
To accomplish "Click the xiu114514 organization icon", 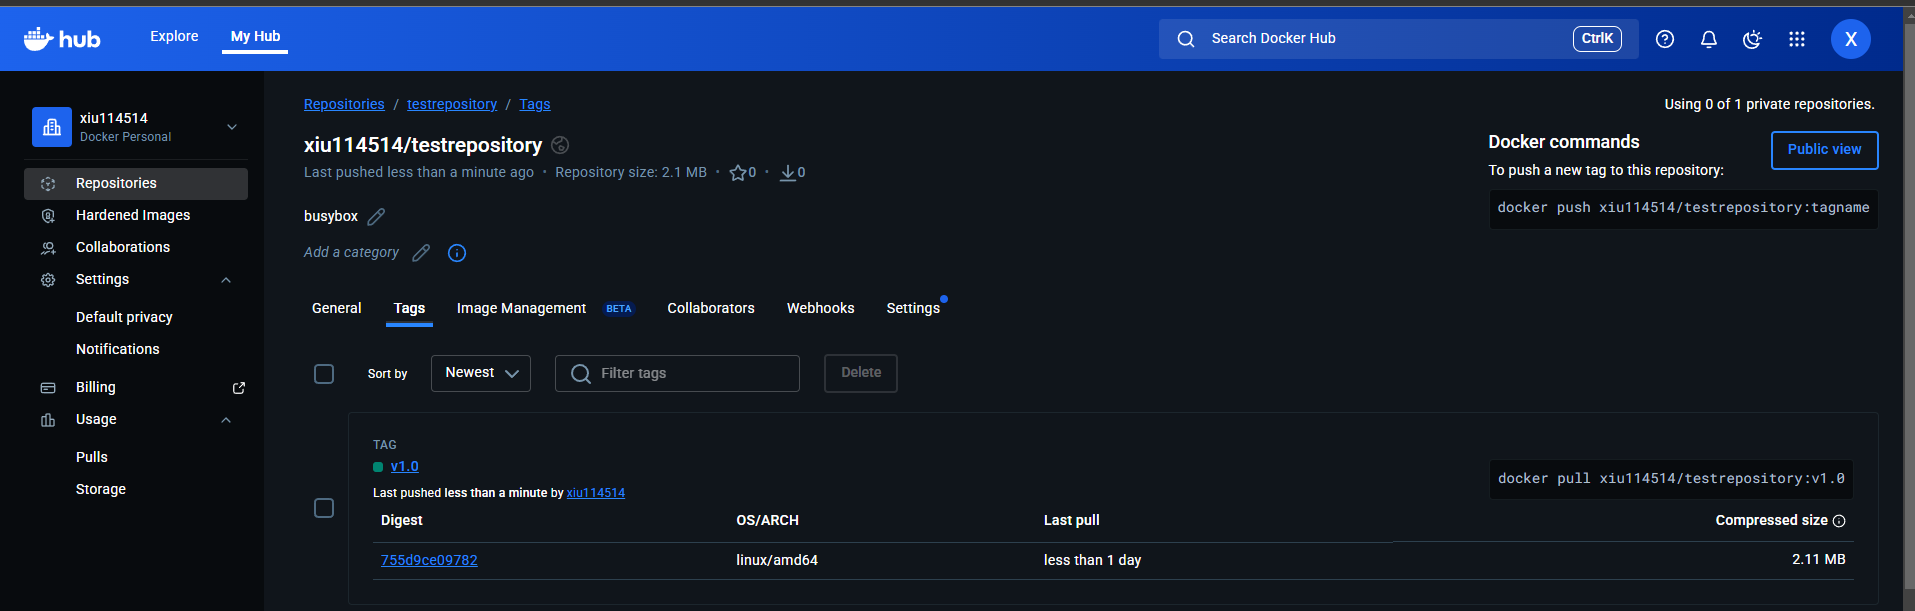I will pyautogui.click(x=52, y=127).
